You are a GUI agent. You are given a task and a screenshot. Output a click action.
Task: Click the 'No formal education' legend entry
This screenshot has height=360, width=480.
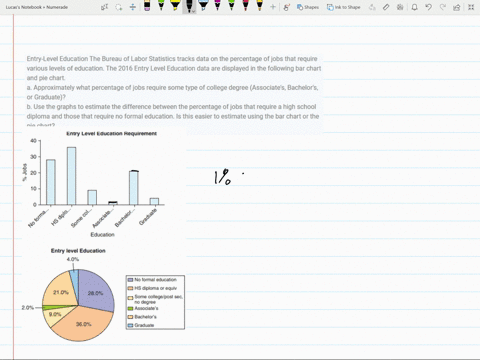[152, 280]
